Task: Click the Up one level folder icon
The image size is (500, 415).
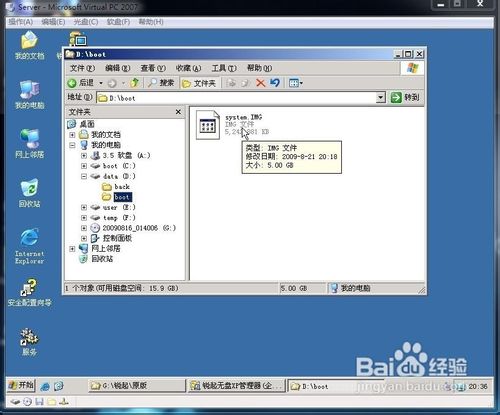Action: click(134, 83)
